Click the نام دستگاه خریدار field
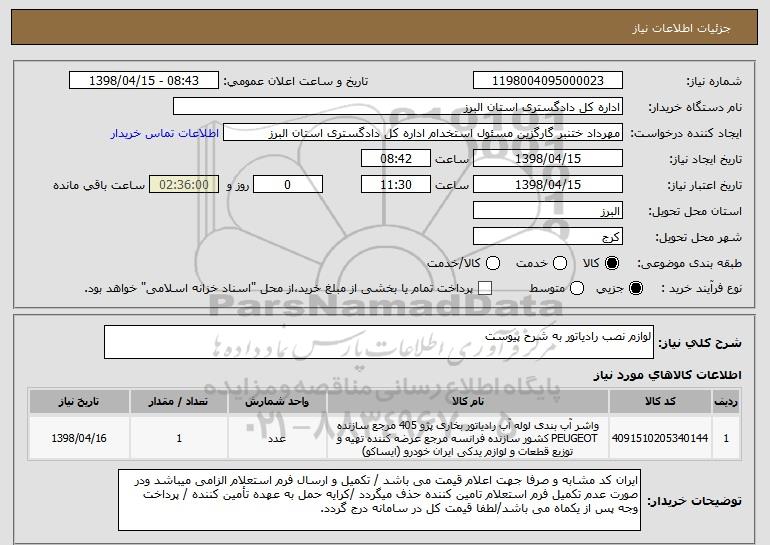Image resolution: width=770 pixels, height=545 pixels. click(398, 107)
